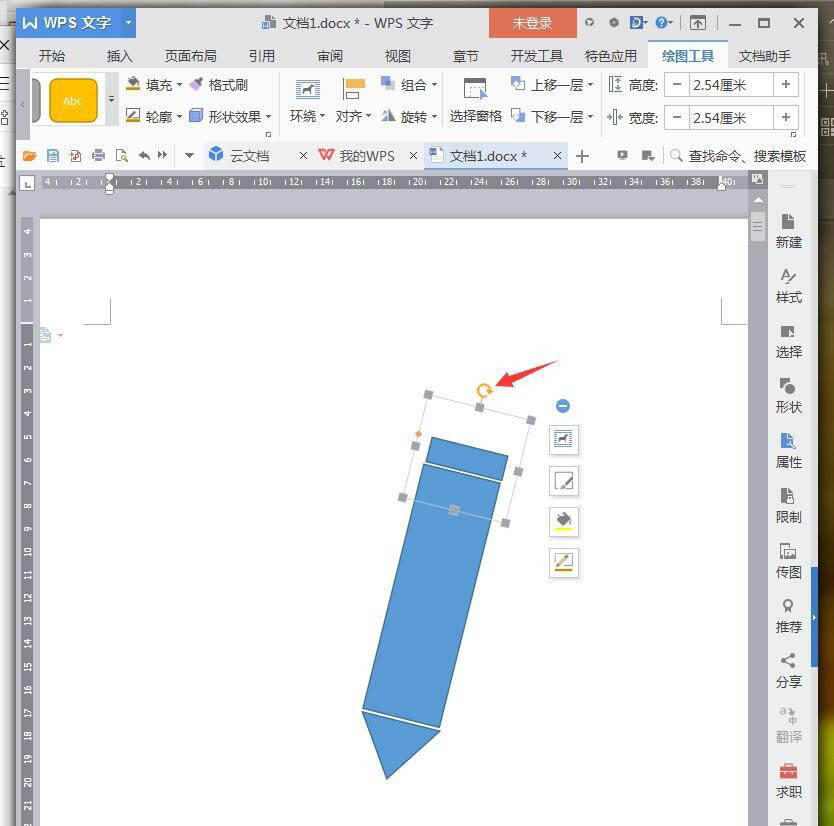Open 传图 in the right sidebar

(x=788, y=561)
